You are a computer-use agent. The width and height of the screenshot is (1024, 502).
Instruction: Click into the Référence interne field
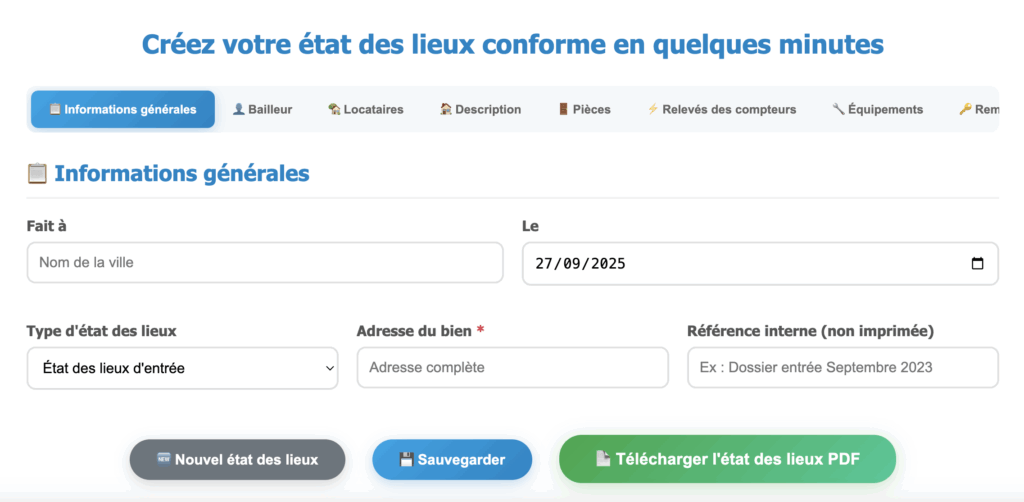click(842, 368)
